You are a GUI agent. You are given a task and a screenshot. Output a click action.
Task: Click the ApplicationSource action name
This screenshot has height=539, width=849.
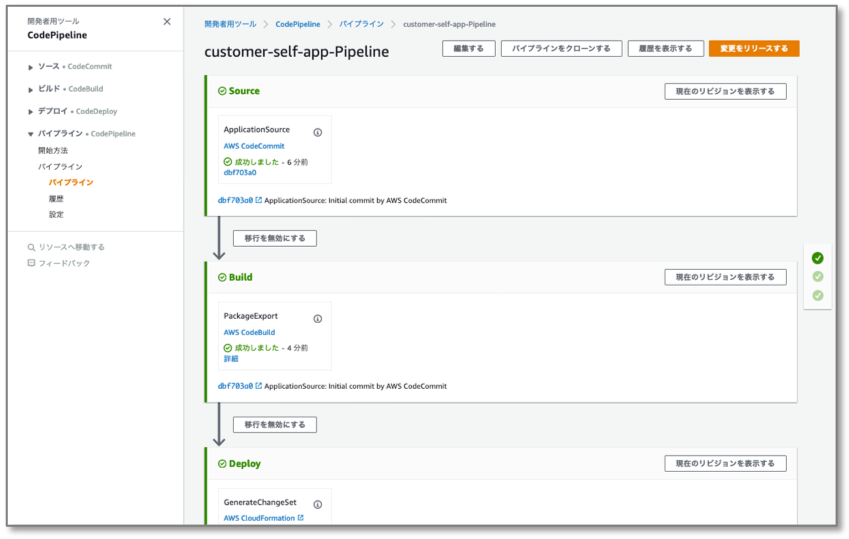click(257, 129)
